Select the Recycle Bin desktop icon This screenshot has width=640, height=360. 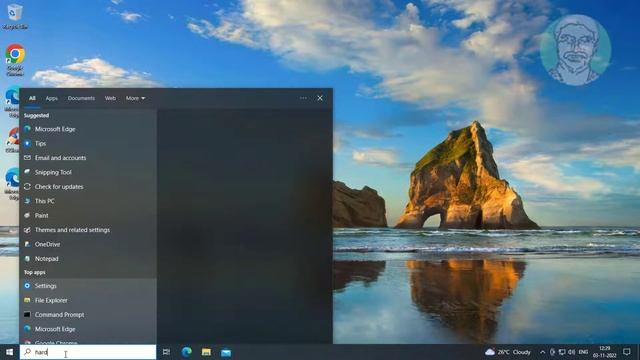click(x=15, y=17)
